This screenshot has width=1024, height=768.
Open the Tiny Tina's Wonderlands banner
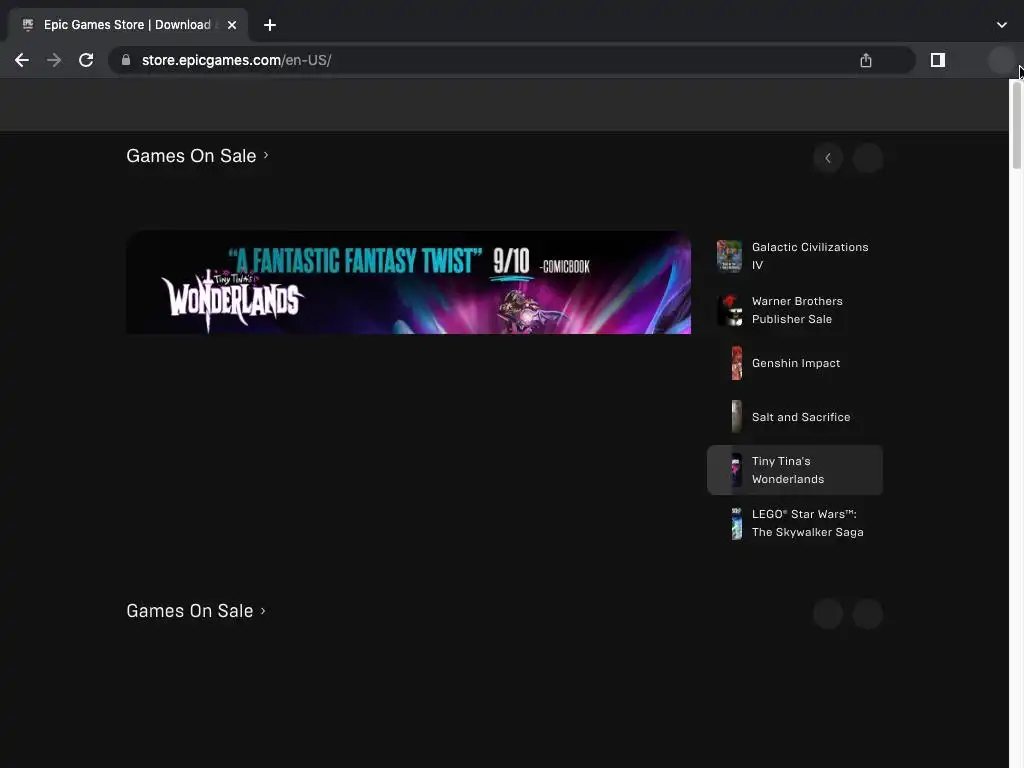pyautogui.click(x=409, y=282)
